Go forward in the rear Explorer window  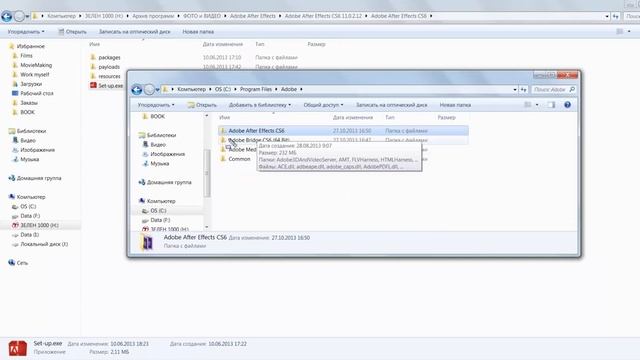tap(19, 16)
